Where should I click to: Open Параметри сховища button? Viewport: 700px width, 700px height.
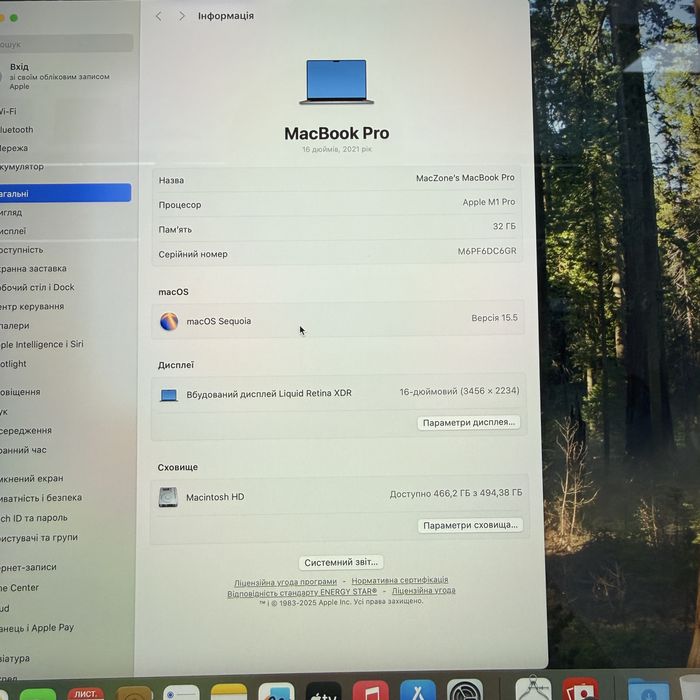tap(470, 525)
